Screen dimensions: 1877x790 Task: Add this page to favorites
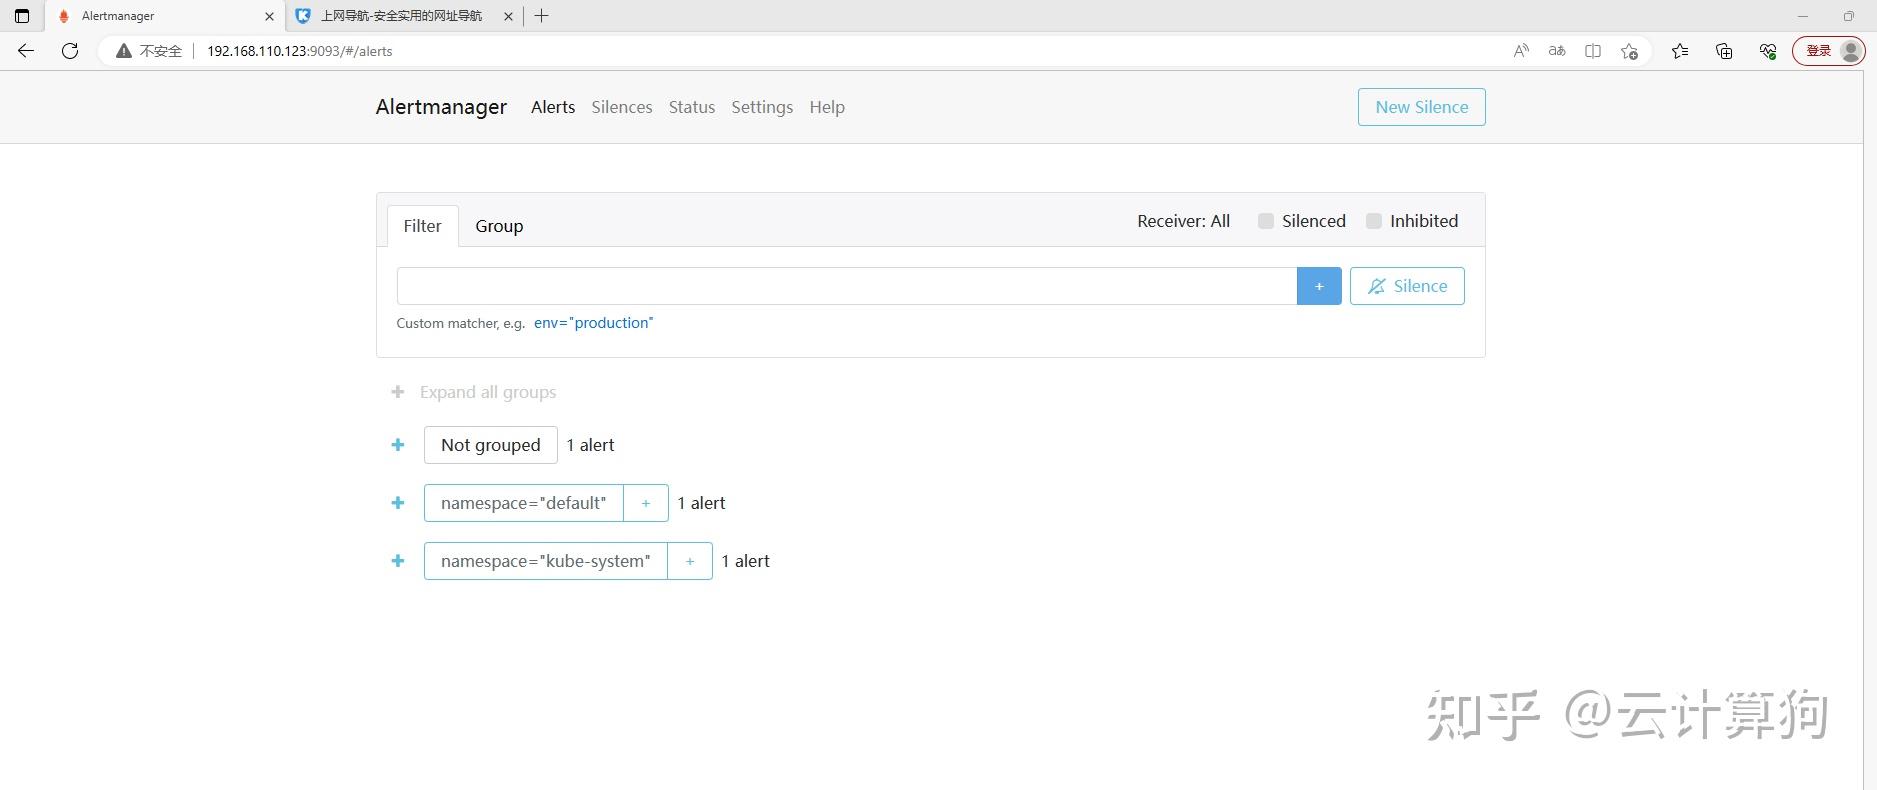[x=1630, y=51]
